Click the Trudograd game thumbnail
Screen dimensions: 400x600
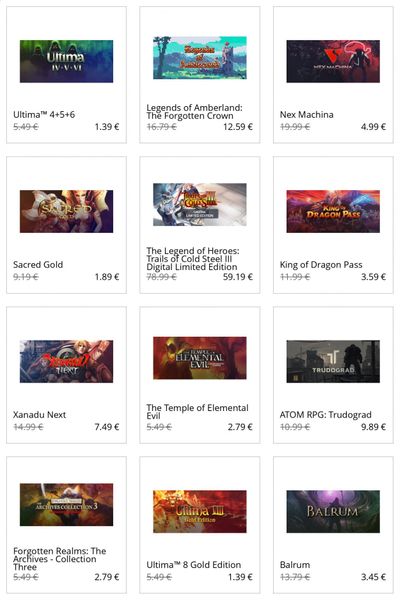(x=333, y=361)
